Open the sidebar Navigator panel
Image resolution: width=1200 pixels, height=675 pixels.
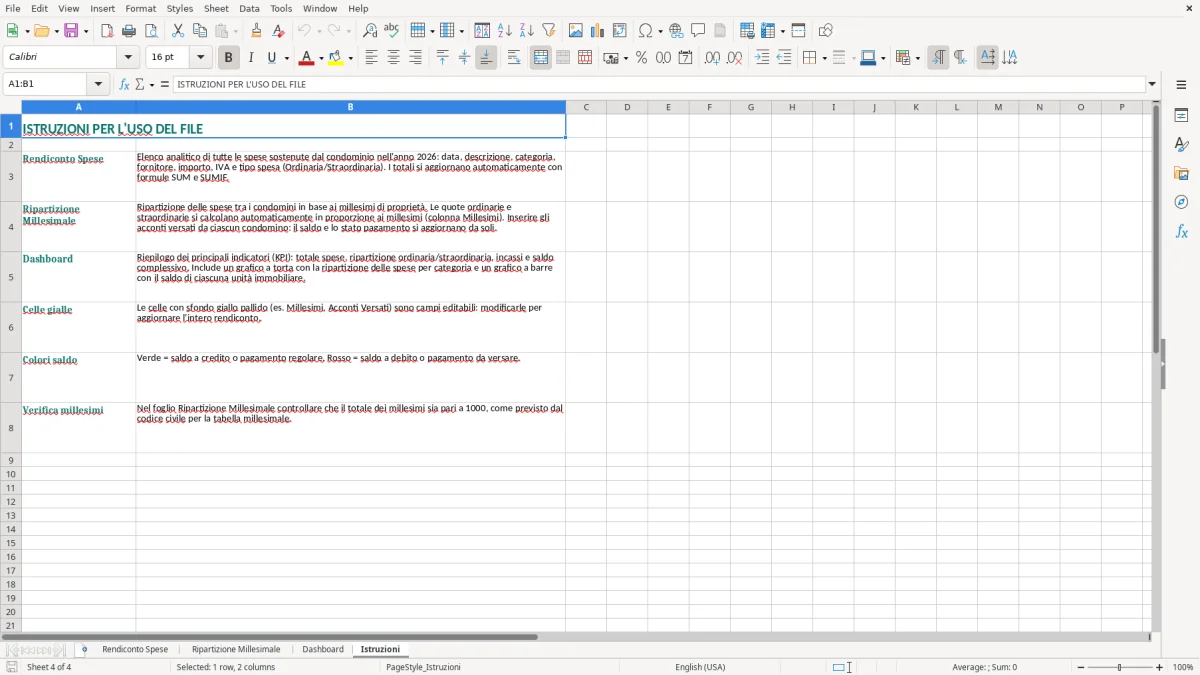click(1181, 202)
